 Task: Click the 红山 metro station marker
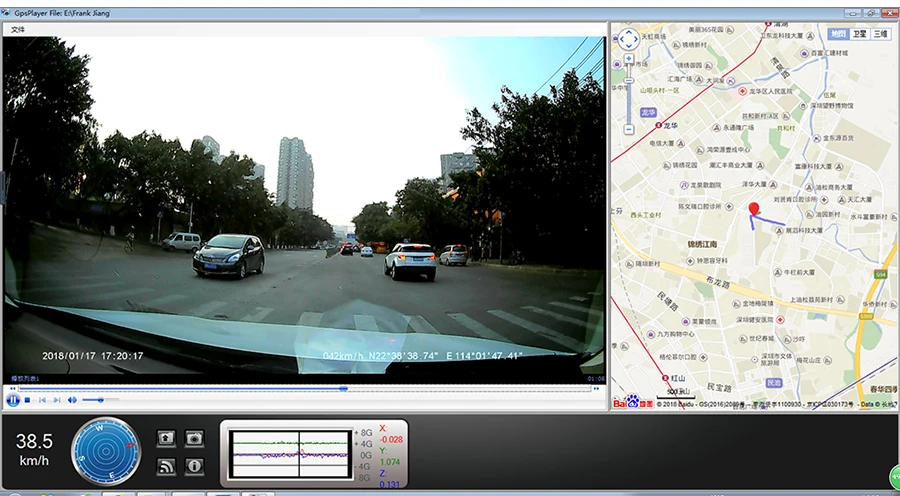click(x=666, y=378)
